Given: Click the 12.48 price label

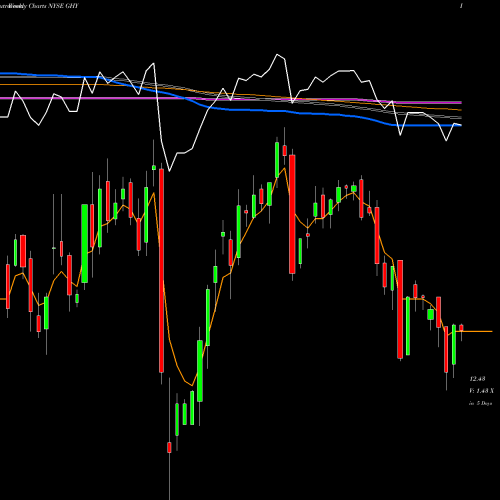Looking at the screenshot, I should tap(477, 379).
